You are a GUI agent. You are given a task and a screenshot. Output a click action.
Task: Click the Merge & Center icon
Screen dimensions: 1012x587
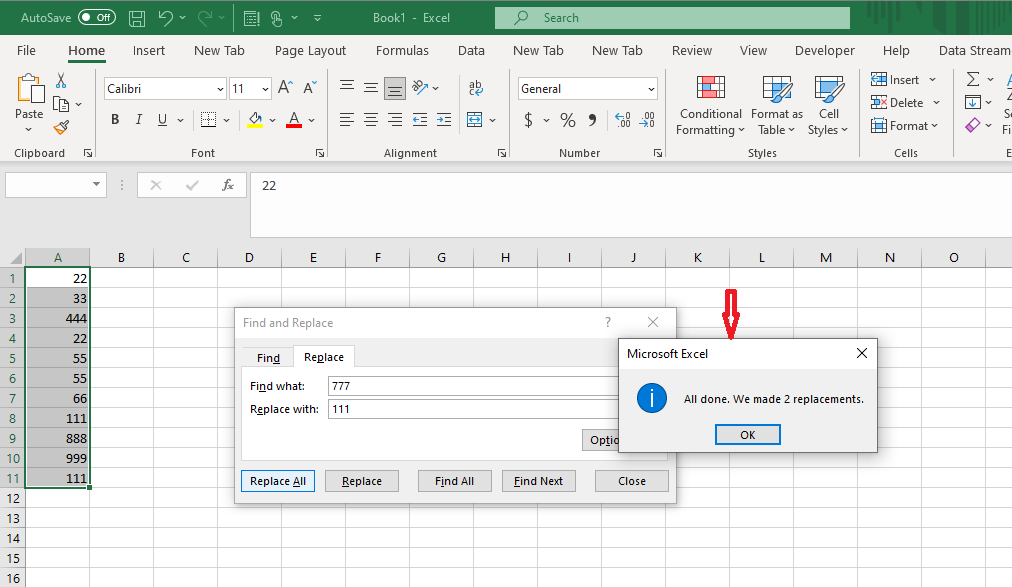(x=474, y=119)
